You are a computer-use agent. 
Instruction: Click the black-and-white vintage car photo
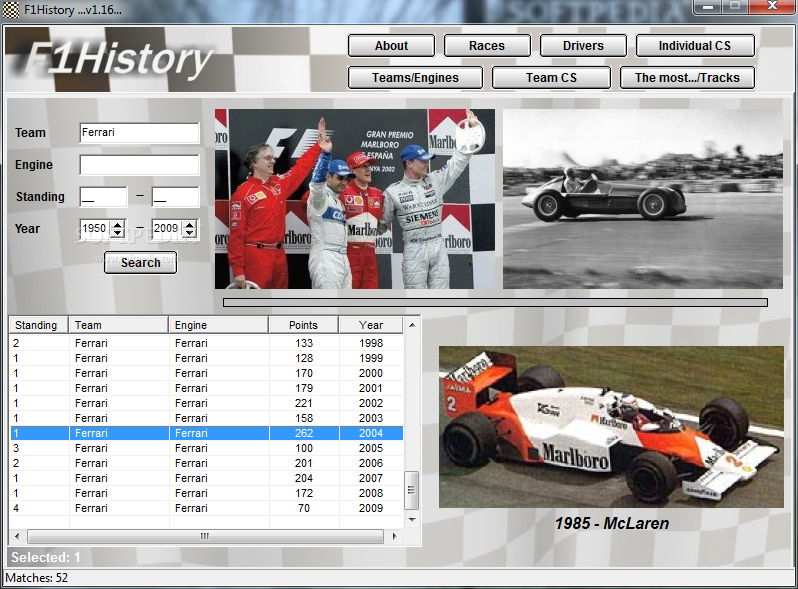point(643,199)
